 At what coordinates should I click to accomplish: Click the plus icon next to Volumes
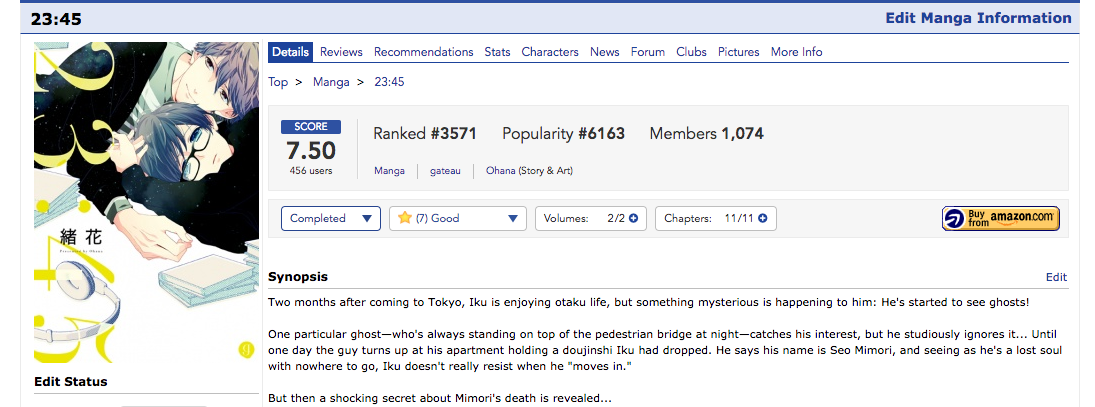tap(633, 218)
